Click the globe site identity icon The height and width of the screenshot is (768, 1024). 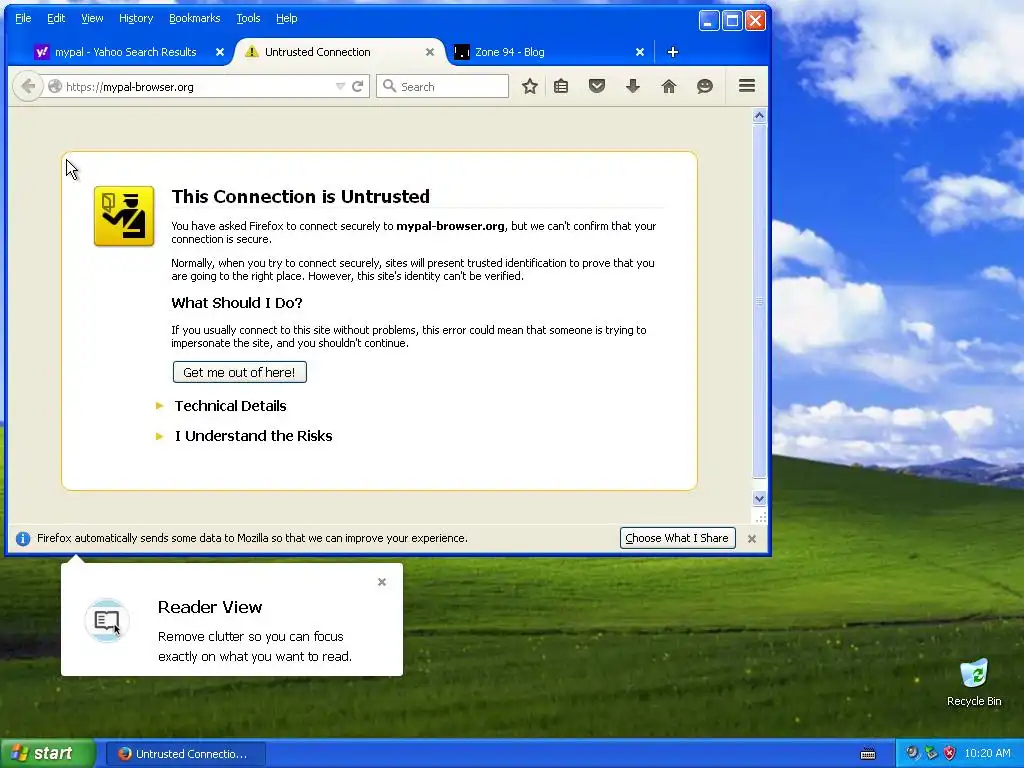click(55, 86)
